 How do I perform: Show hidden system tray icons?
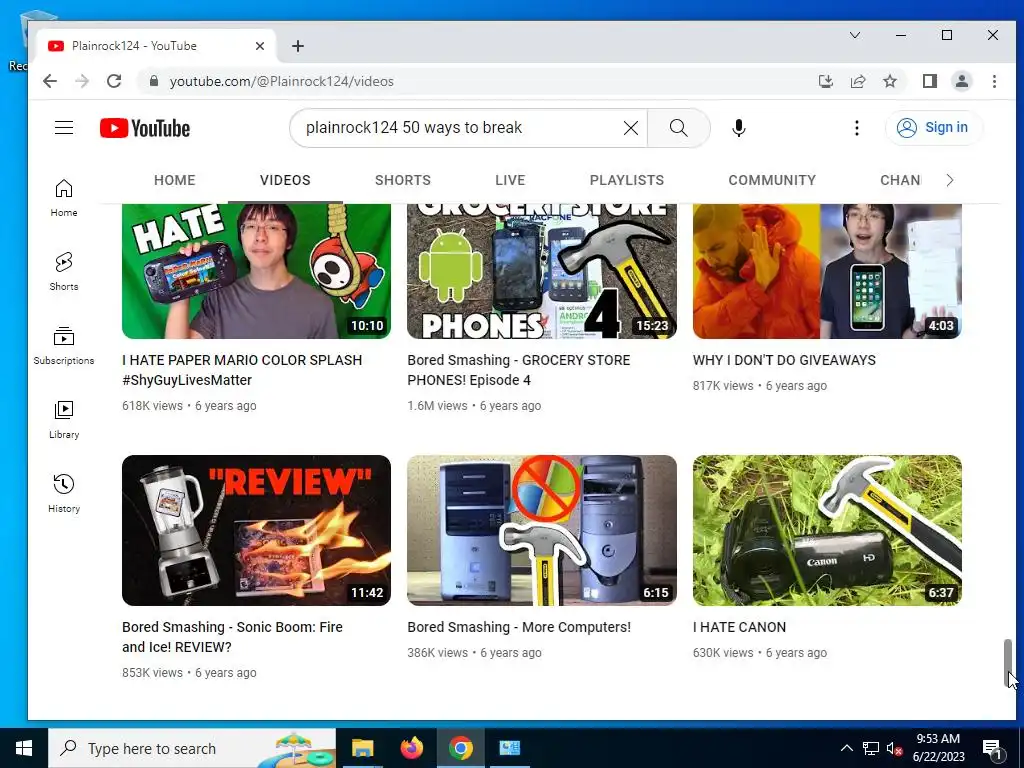pyautogui.click(x=846, y=748)
